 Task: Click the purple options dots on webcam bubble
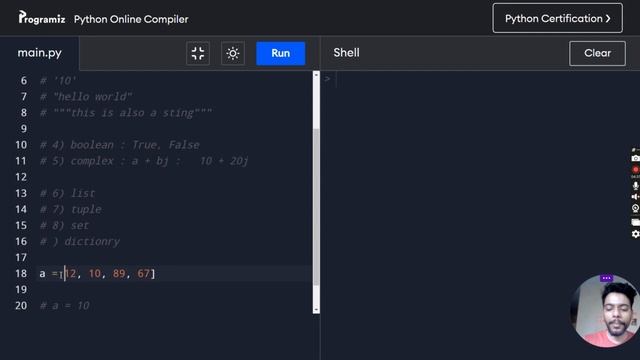[606, 278]
